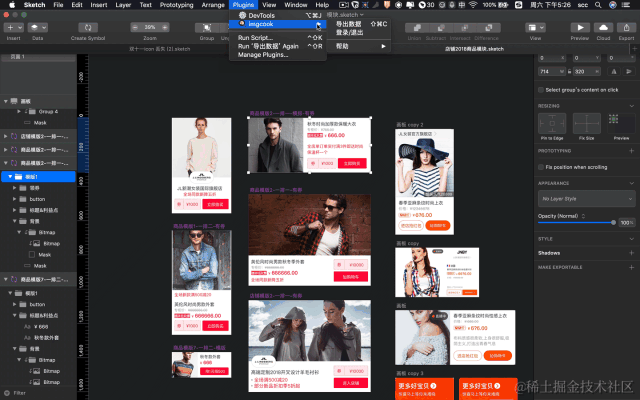
Task: Click the Preview play button
Action: coord(580,27)
